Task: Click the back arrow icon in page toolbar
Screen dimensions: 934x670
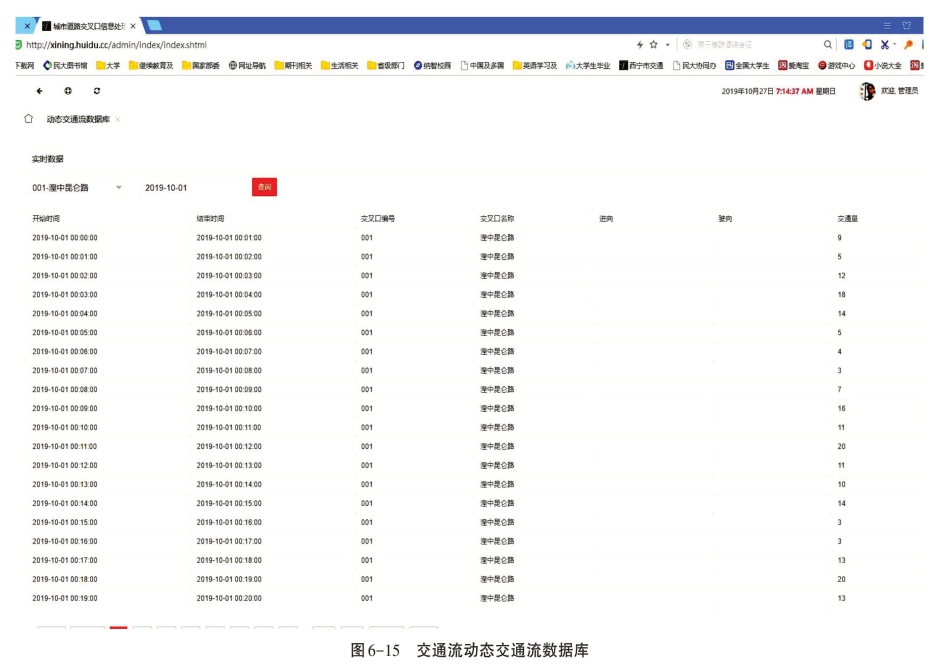Action: pos(39,91)
